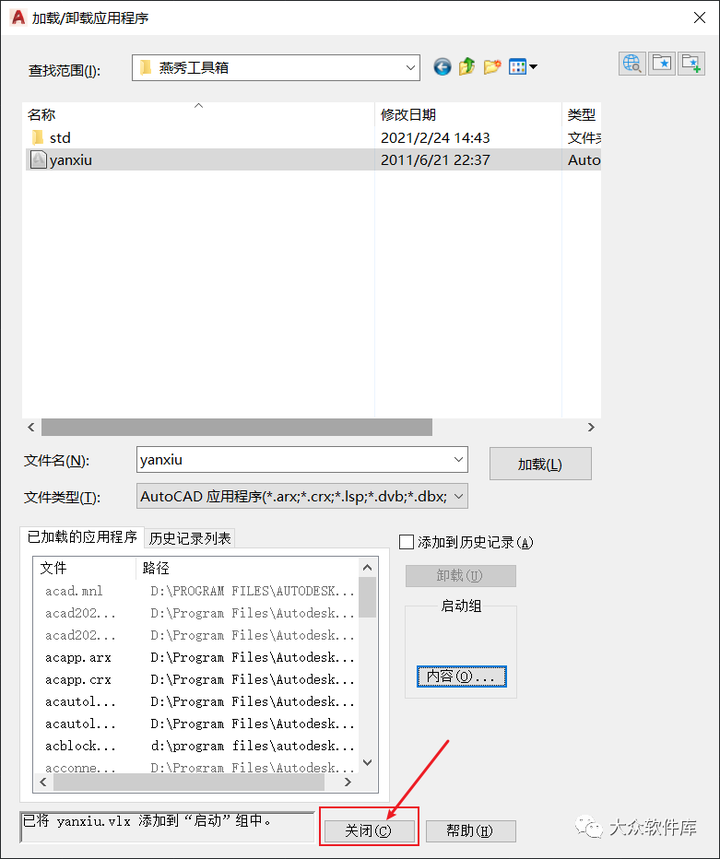Click the 卸载(U) button
The width and height of the screenshot is (720, 859).
(x=460, y=576)
